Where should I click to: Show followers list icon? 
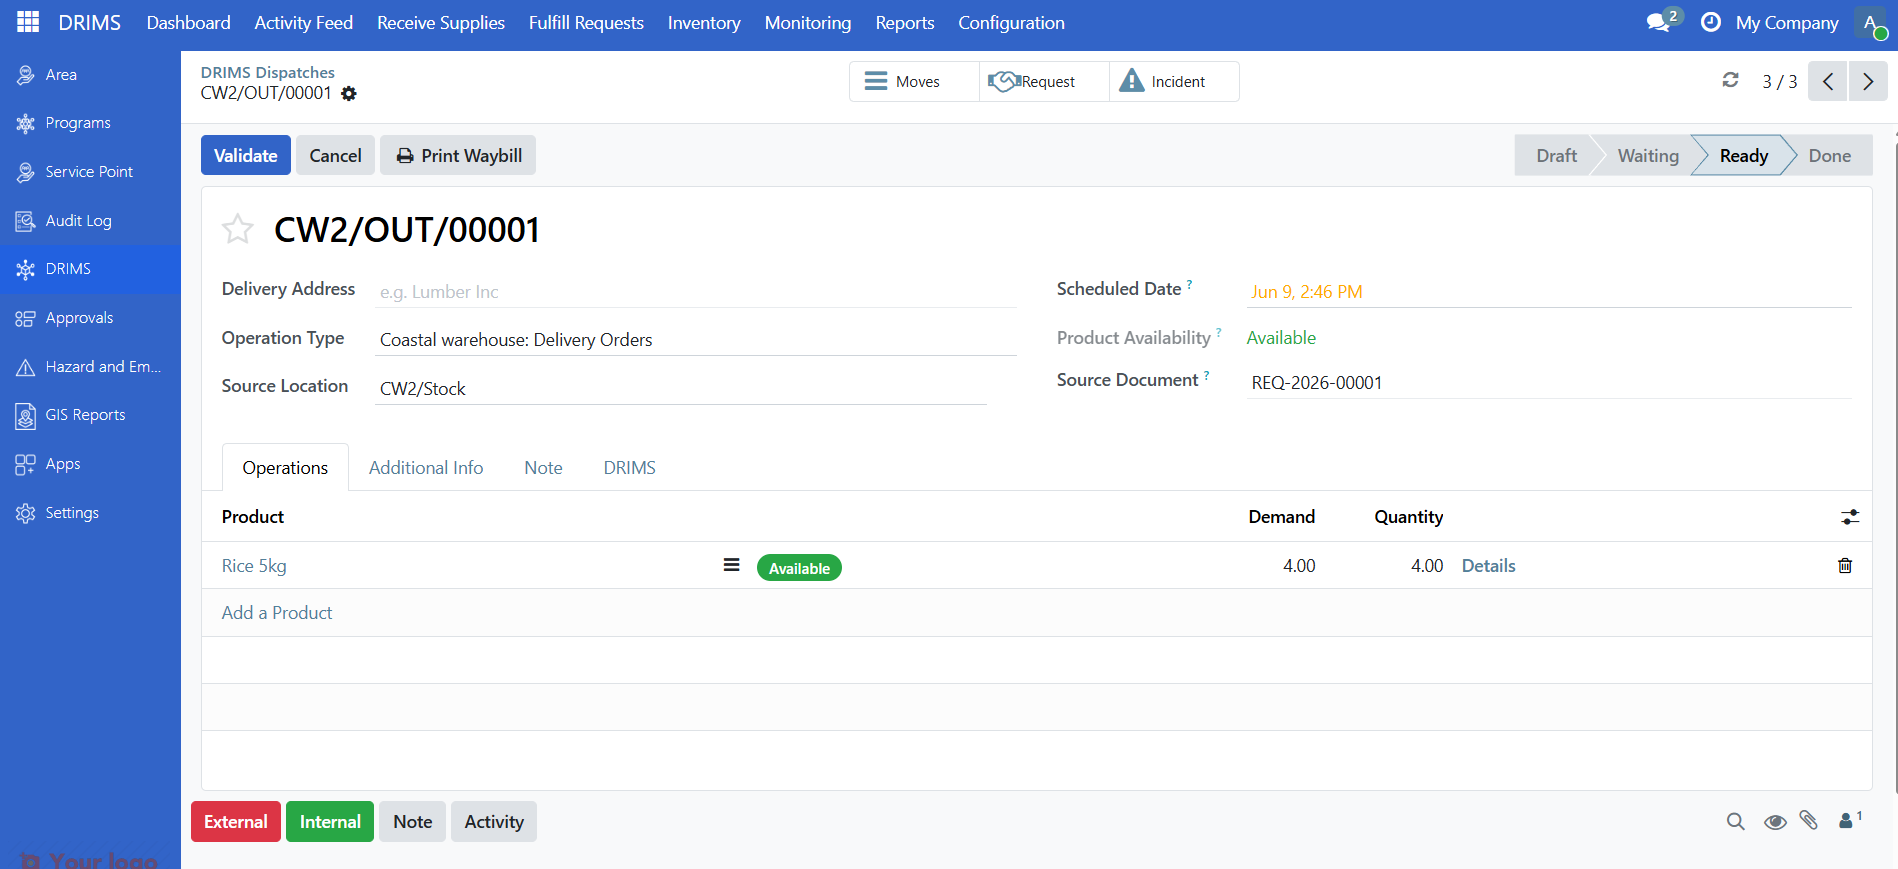coord(1850,820)
